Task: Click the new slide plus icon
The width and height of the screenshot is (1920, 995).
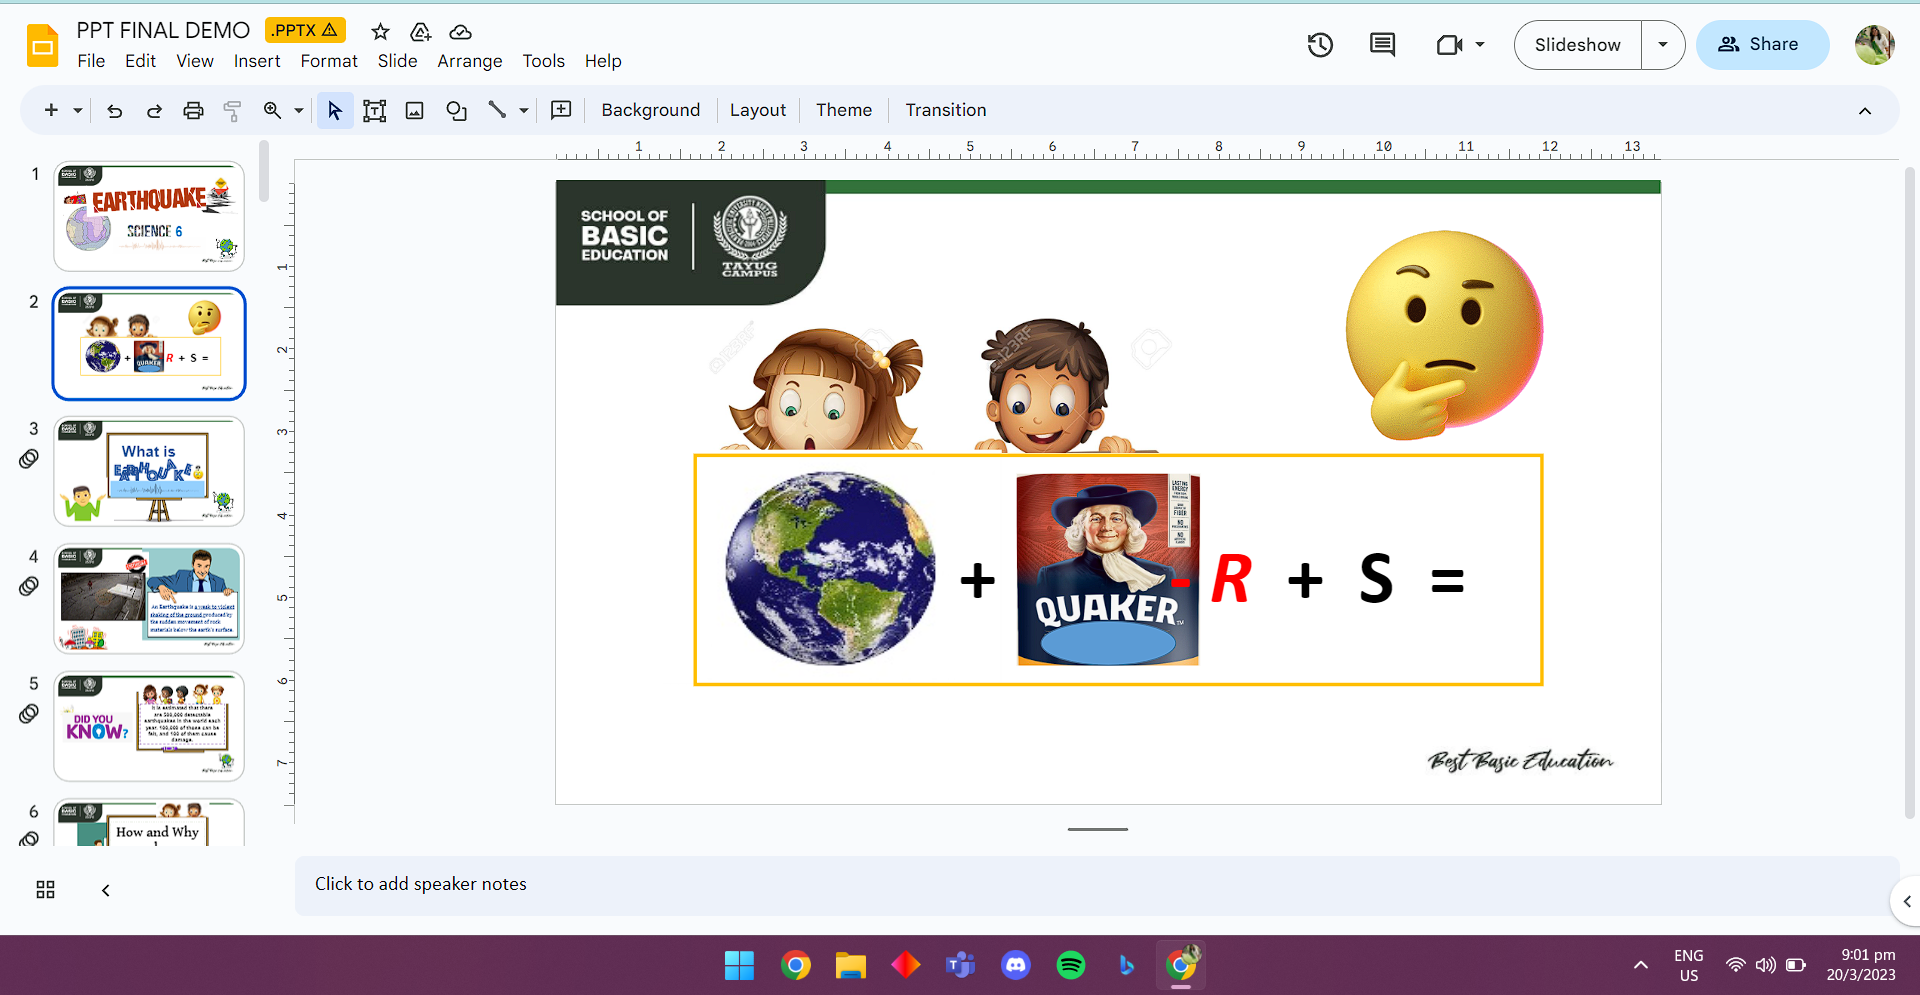Action: [x=51, y=110]
